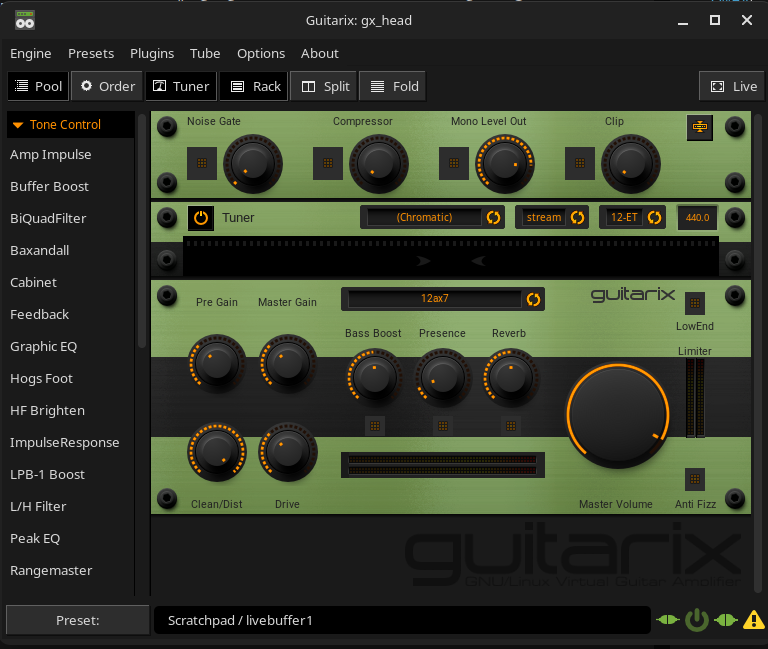This screenshot has width=768, height=649.
Task: Click the right engine output connection icon
Action: point(726,620)
